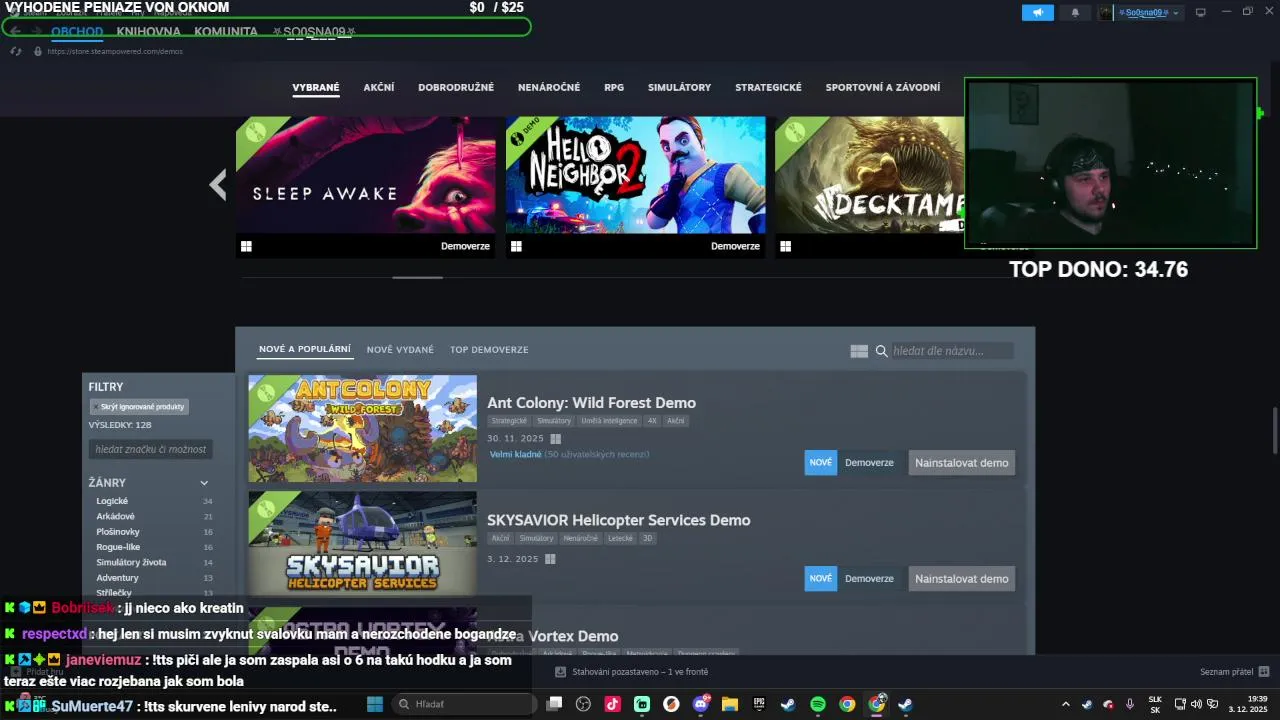Select the DOBRODRUŽNÉ category tab
Viewport: 1280px width, 720px height.
(456, 87)
